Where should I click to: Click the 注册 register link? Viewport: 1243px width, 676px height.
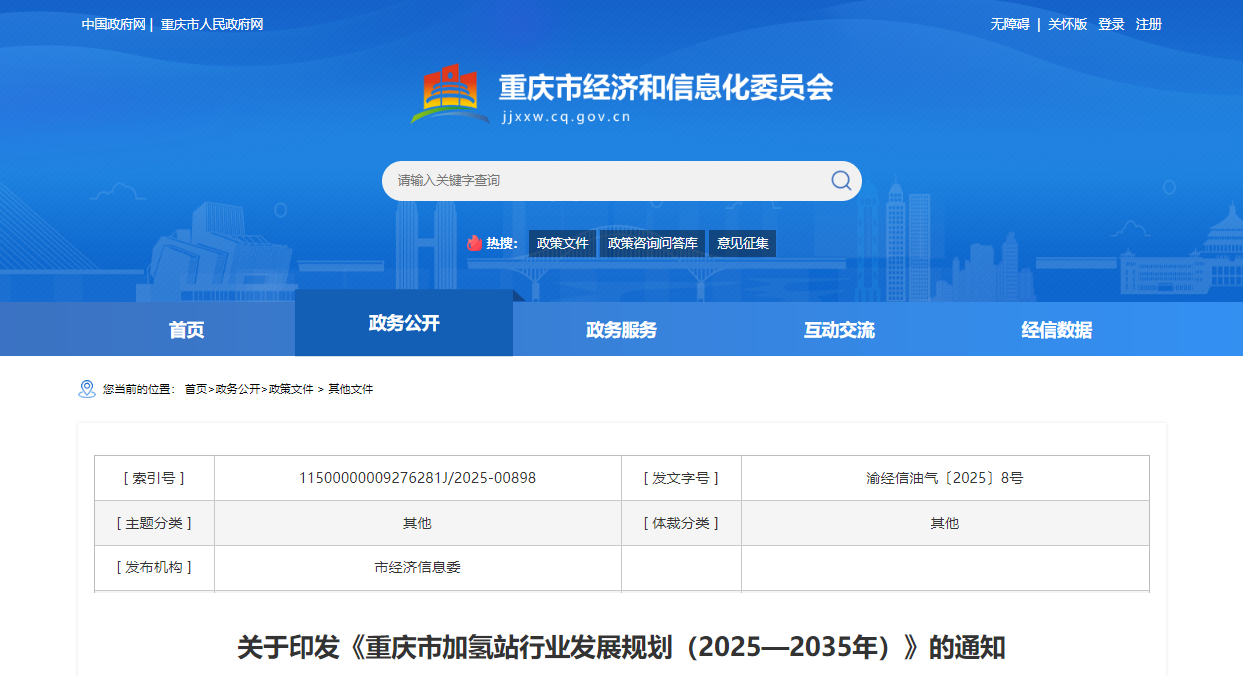coord(1148,24)
